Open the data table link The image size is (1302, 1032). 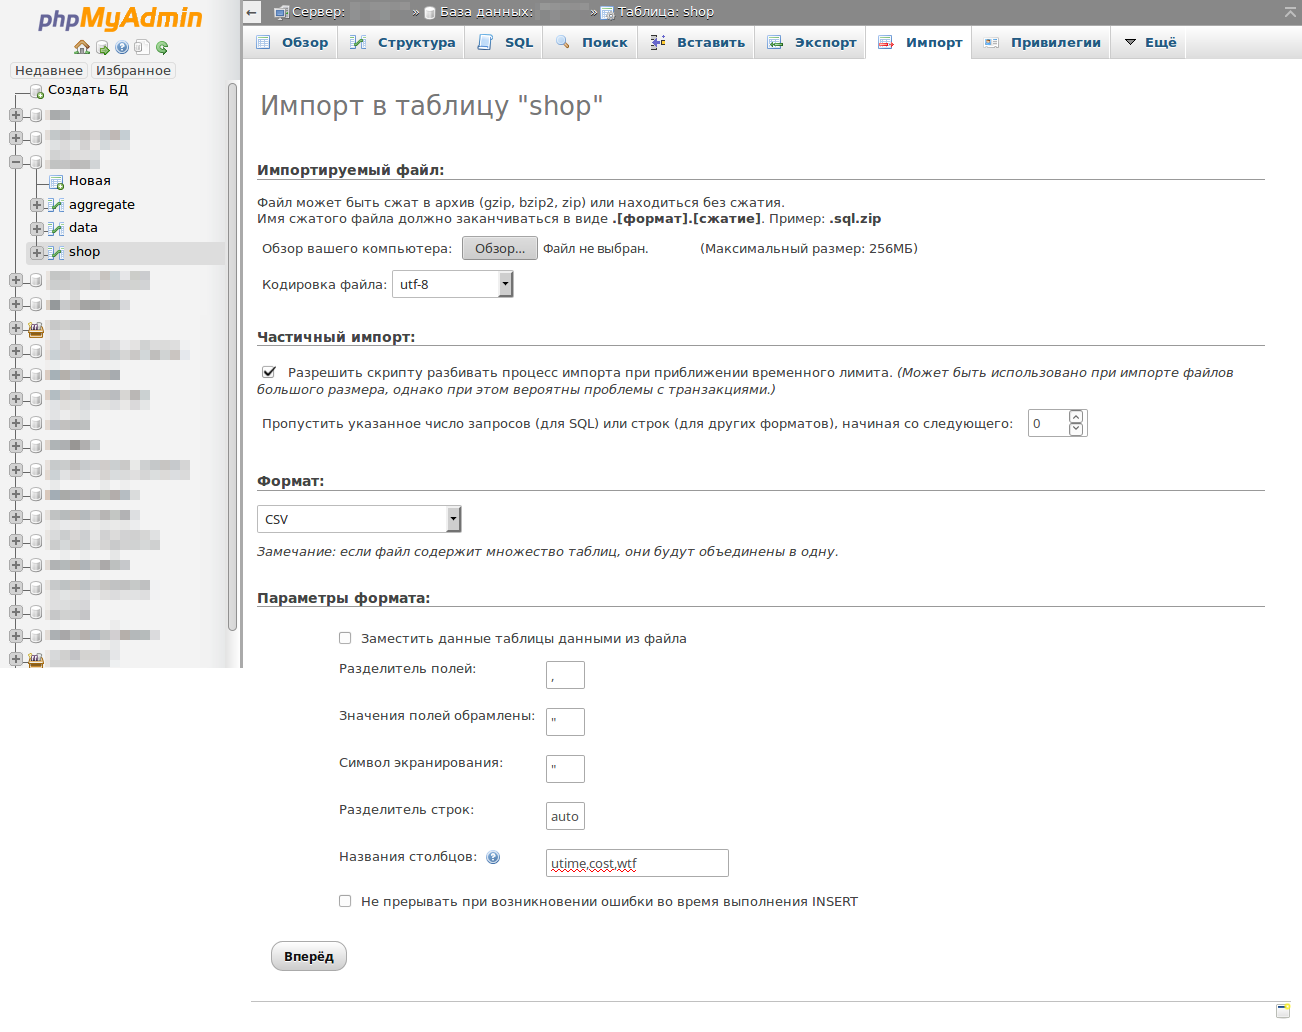click(x=83, y=228)
